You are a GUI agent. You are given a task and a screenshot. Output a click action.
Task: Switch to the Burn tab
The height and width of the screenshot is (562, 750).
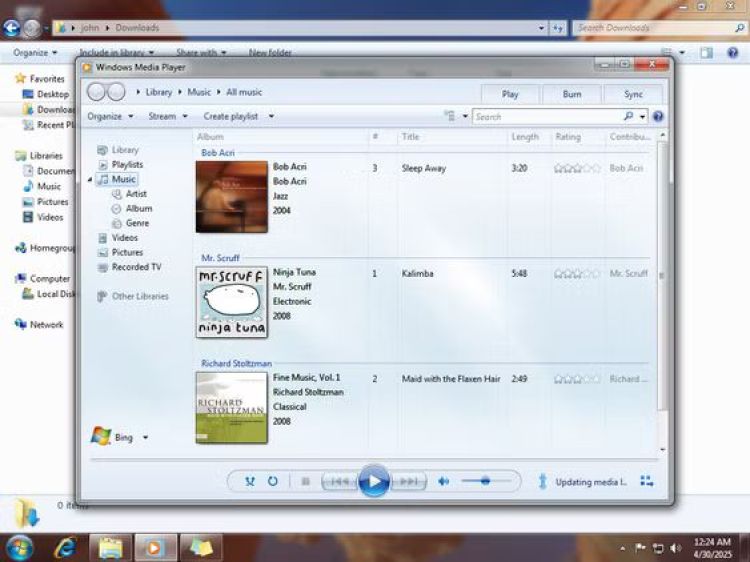point(572,94)
